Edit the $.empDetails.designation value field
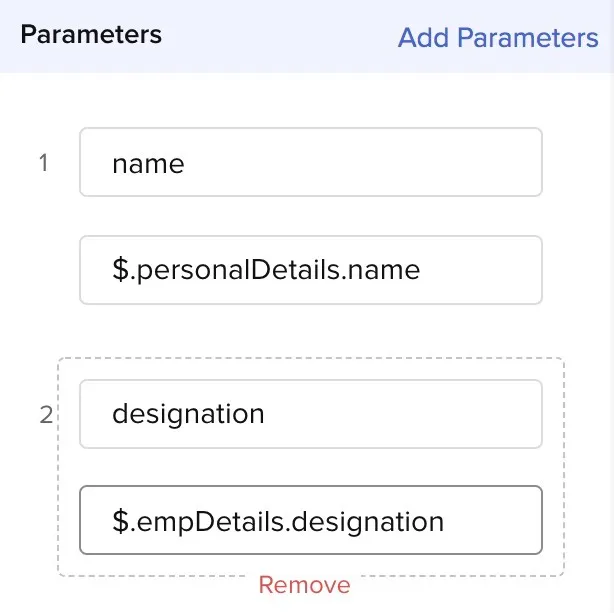614x613 pixels. (x=311, y=520)
